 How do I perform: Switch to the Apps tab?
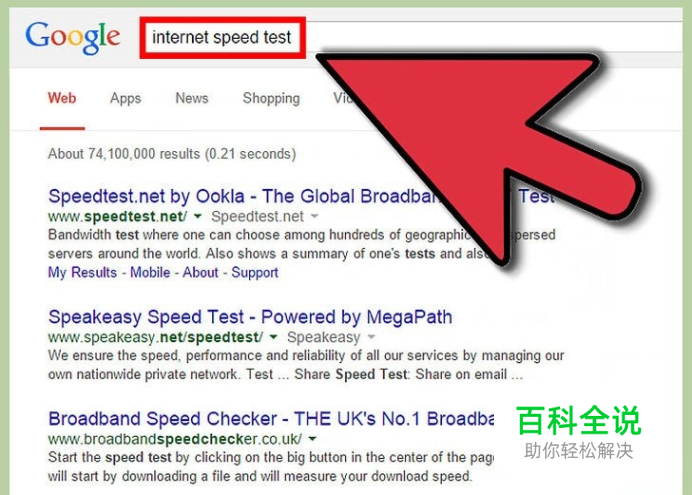point(125,98)
